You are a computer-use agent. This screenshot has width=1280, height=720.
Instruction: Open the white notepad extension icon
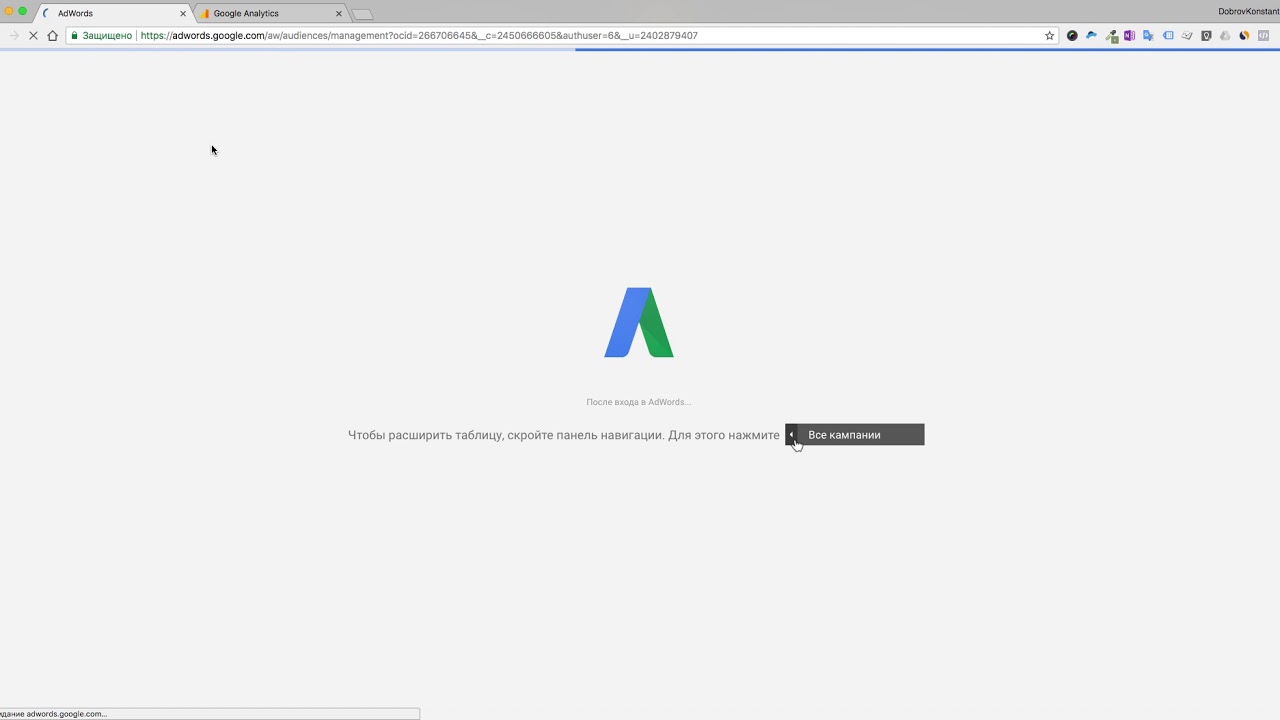(x=1187, y=35)
